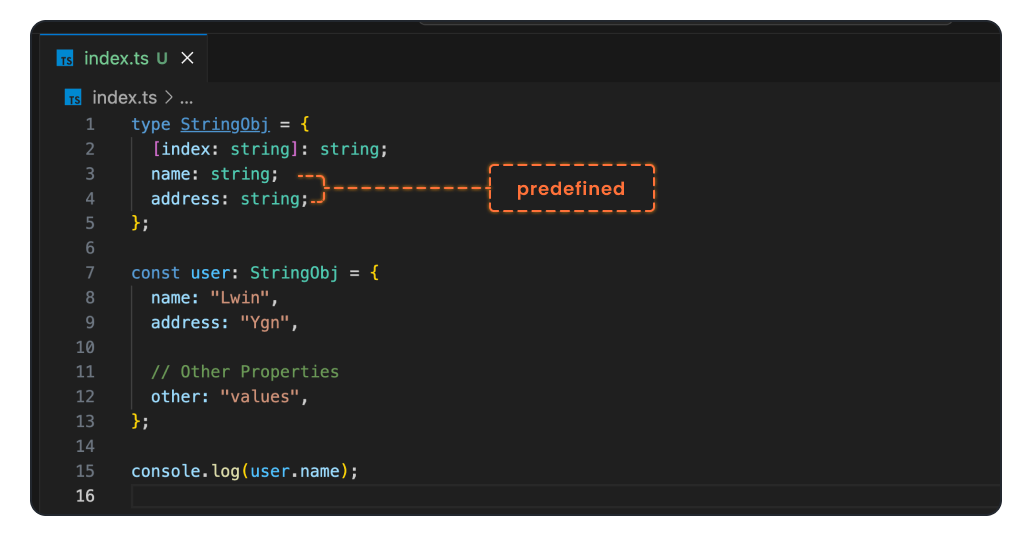
Task: Click the TS file icon in the breadcrumb
Action: tap(73, 98)
